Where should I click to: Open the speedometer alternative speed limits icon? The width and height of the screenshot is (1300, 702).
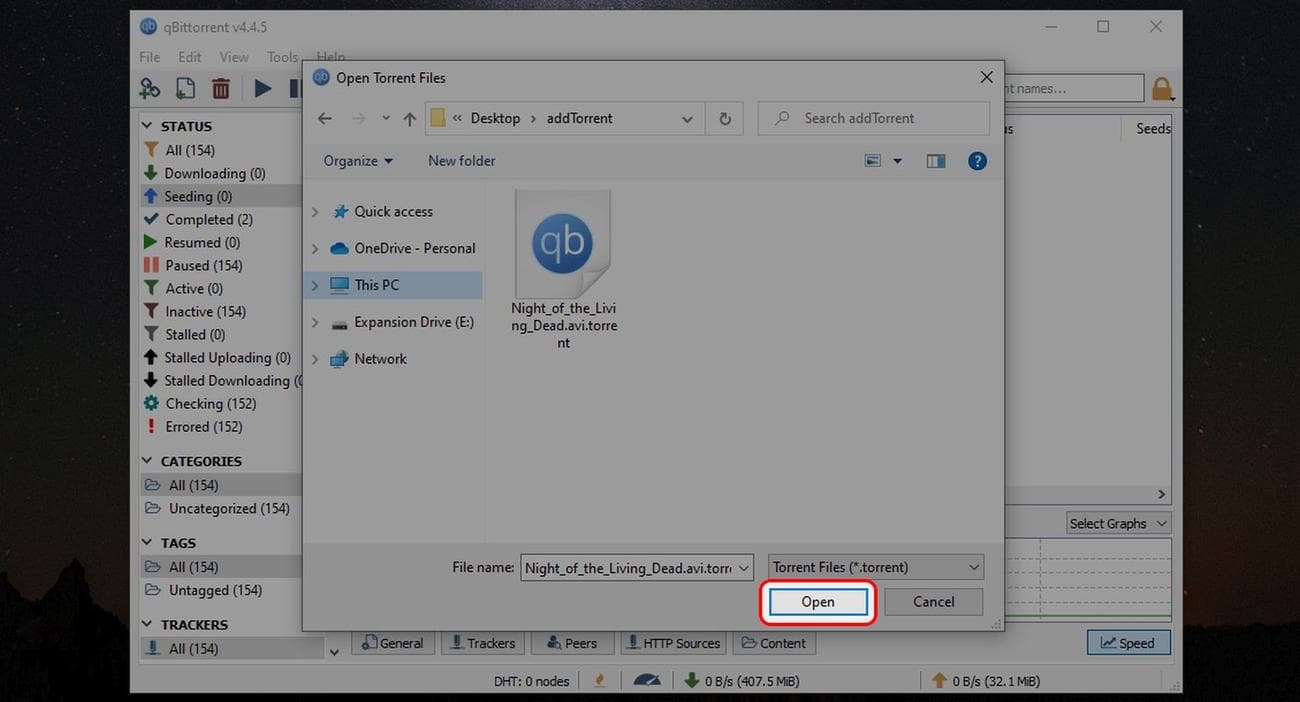point(647,680)
